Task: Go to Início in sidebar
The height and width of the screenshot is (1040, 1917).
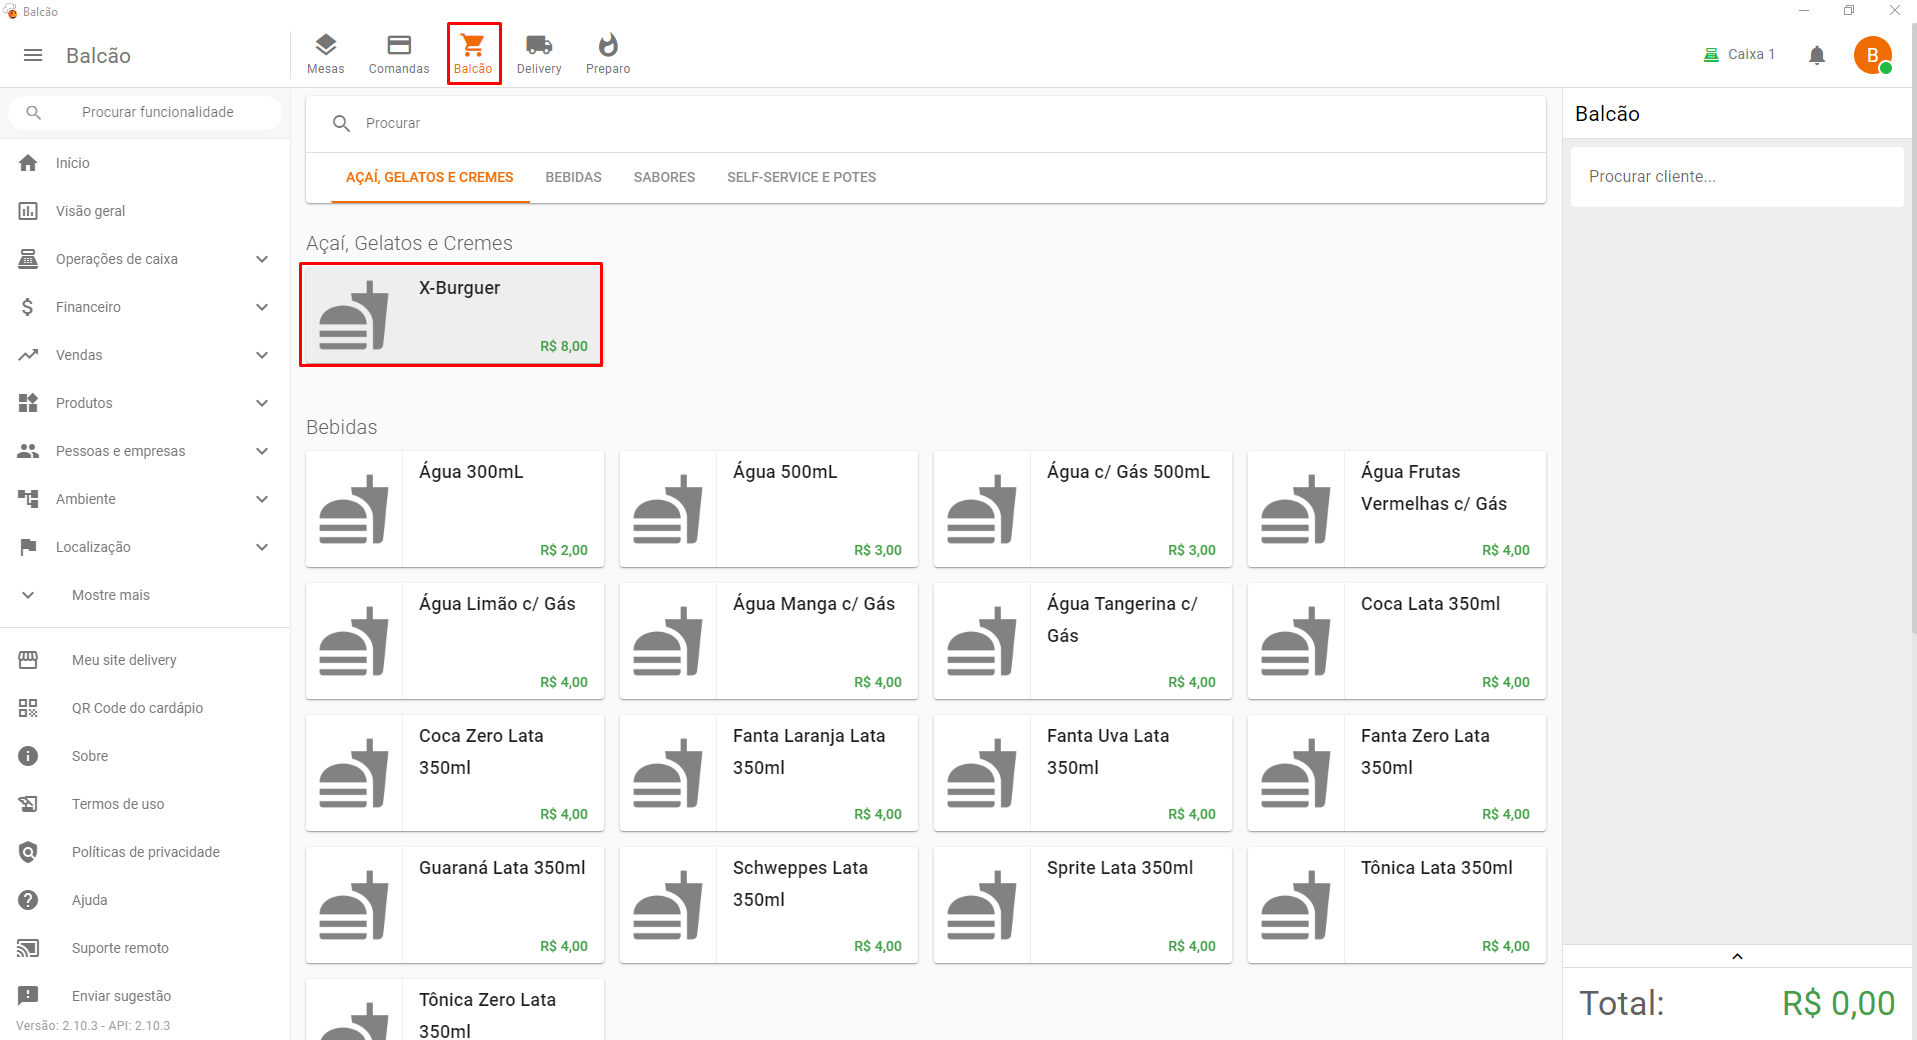Action: (x=145, y=163)
